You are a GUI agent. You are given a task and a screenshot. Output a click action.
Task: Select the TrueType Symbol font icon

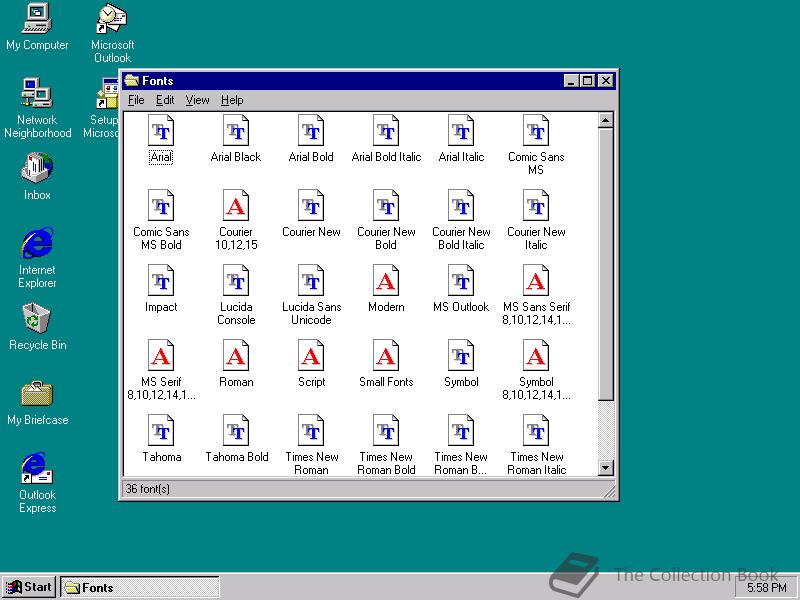click(461, 356)
